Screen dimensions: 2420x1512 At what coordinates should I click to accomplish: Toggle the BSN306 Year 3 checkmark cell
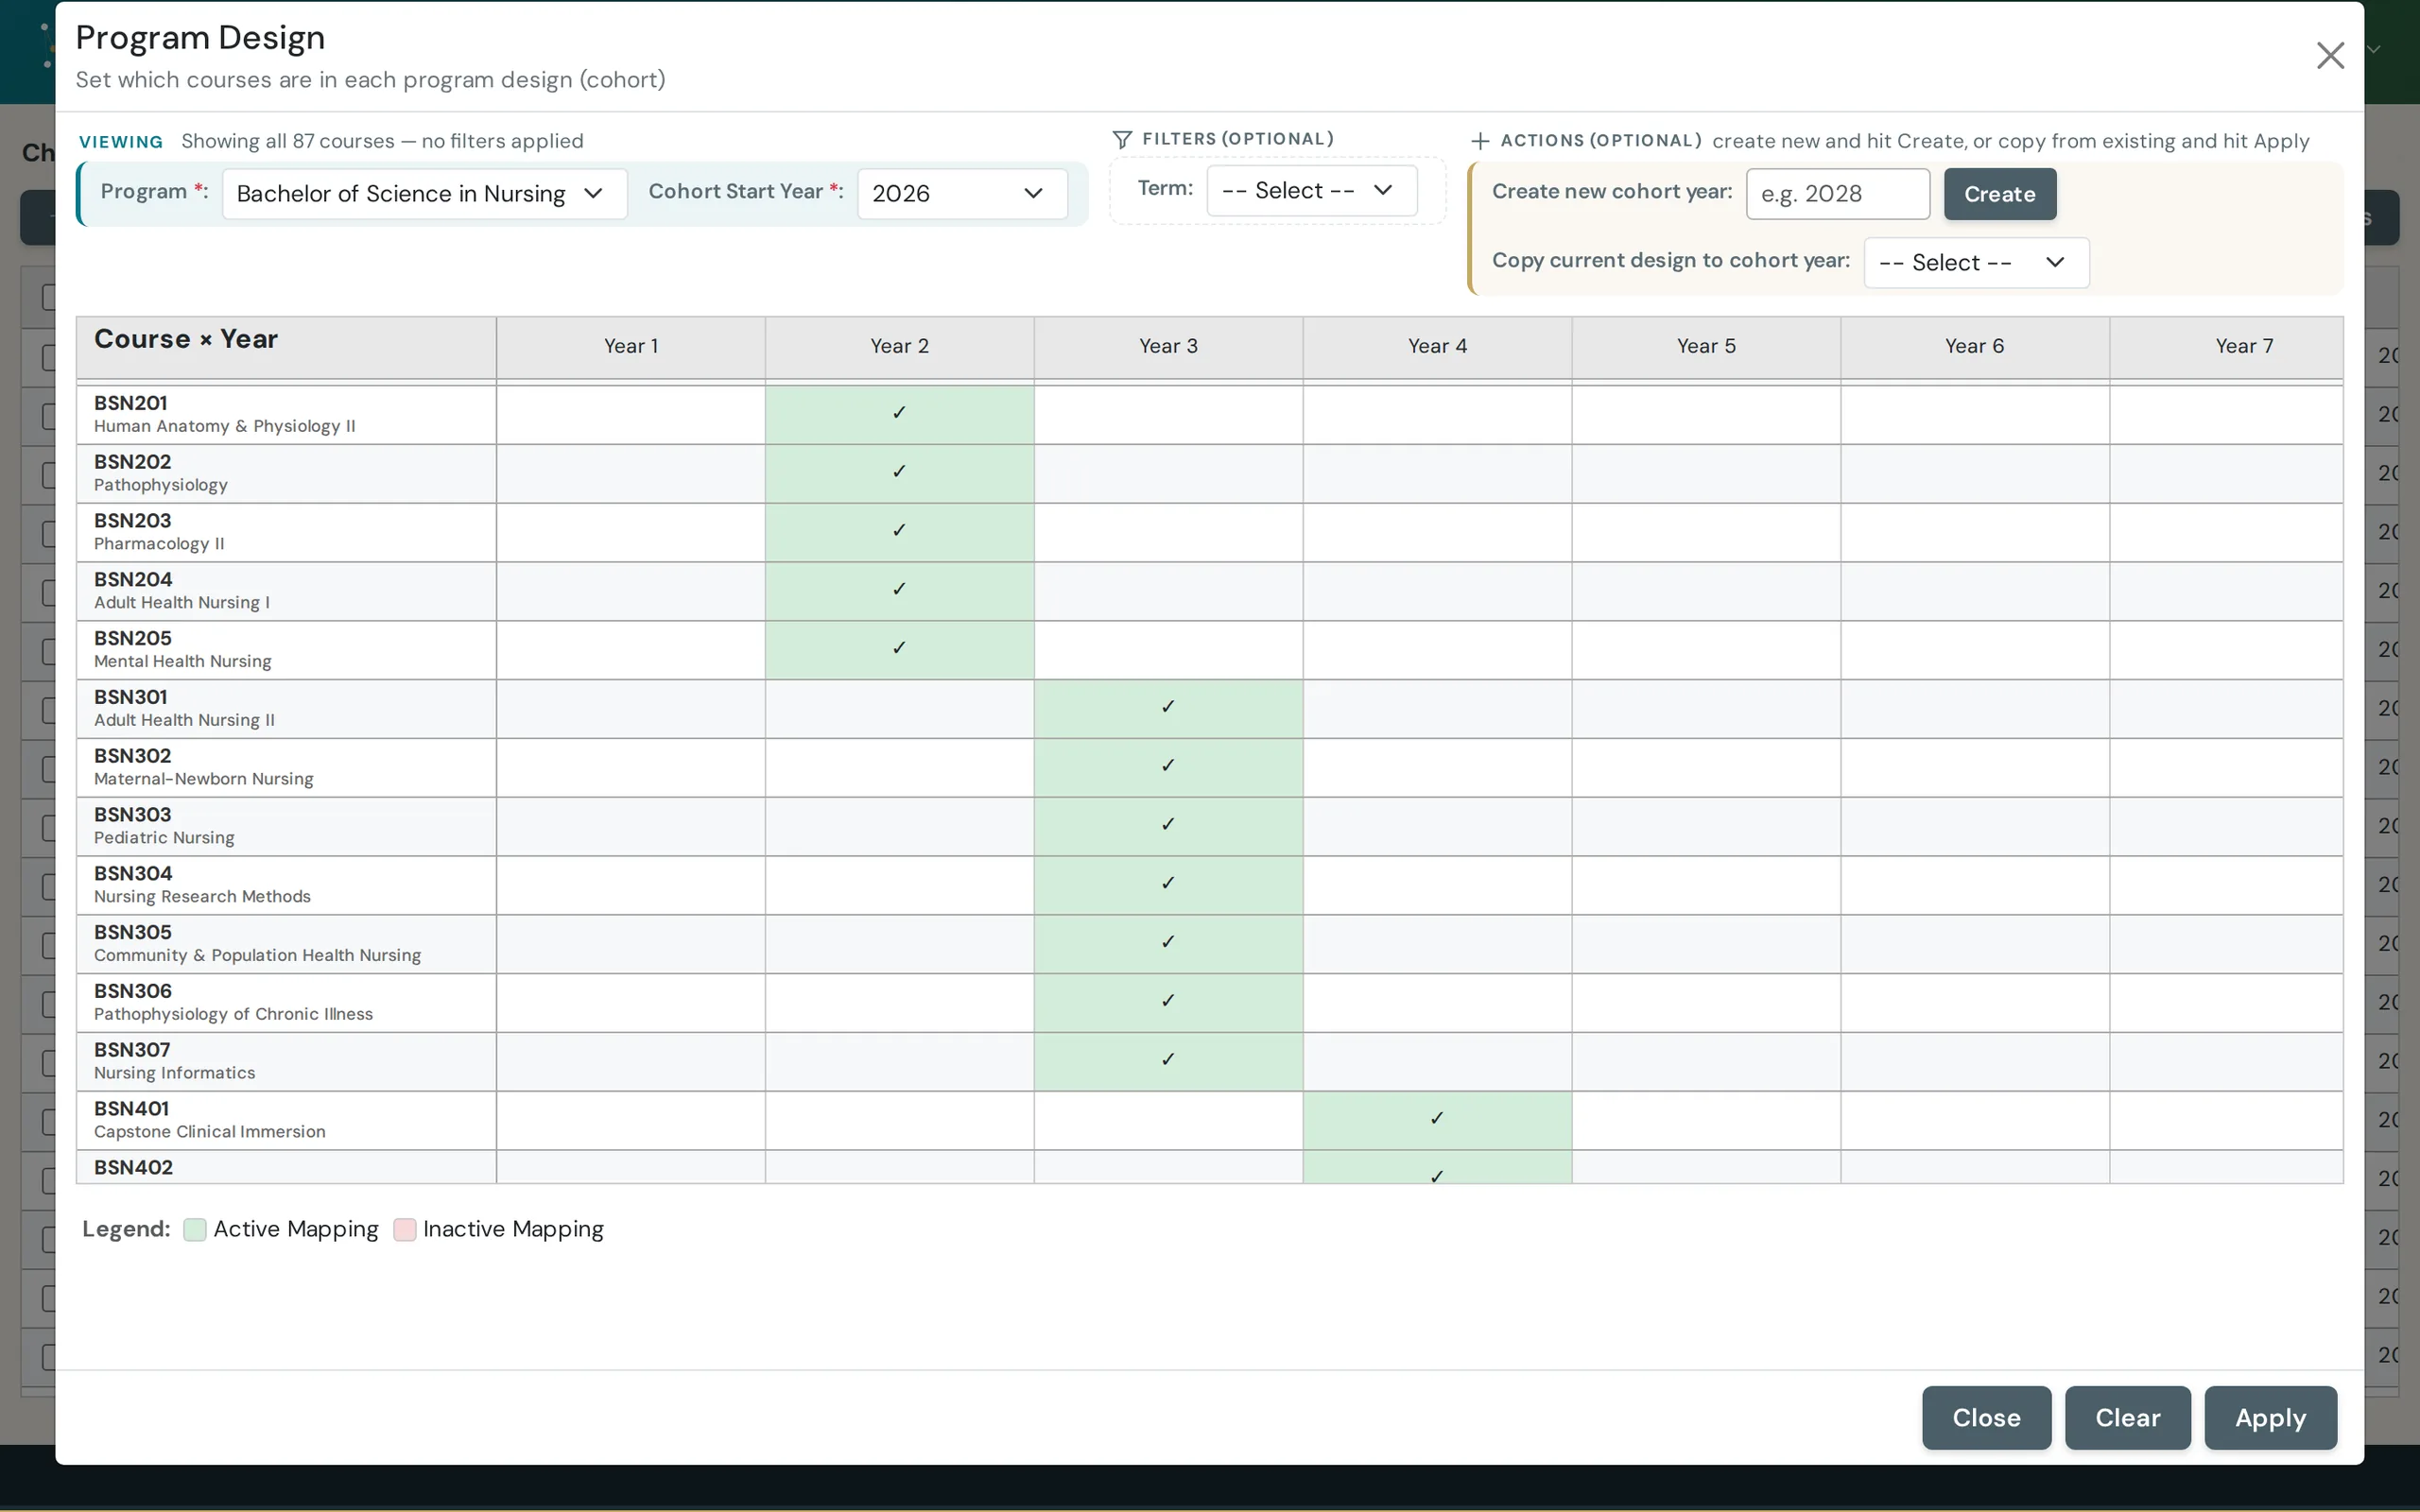pyautogui.click(x=1168, y=1003)
